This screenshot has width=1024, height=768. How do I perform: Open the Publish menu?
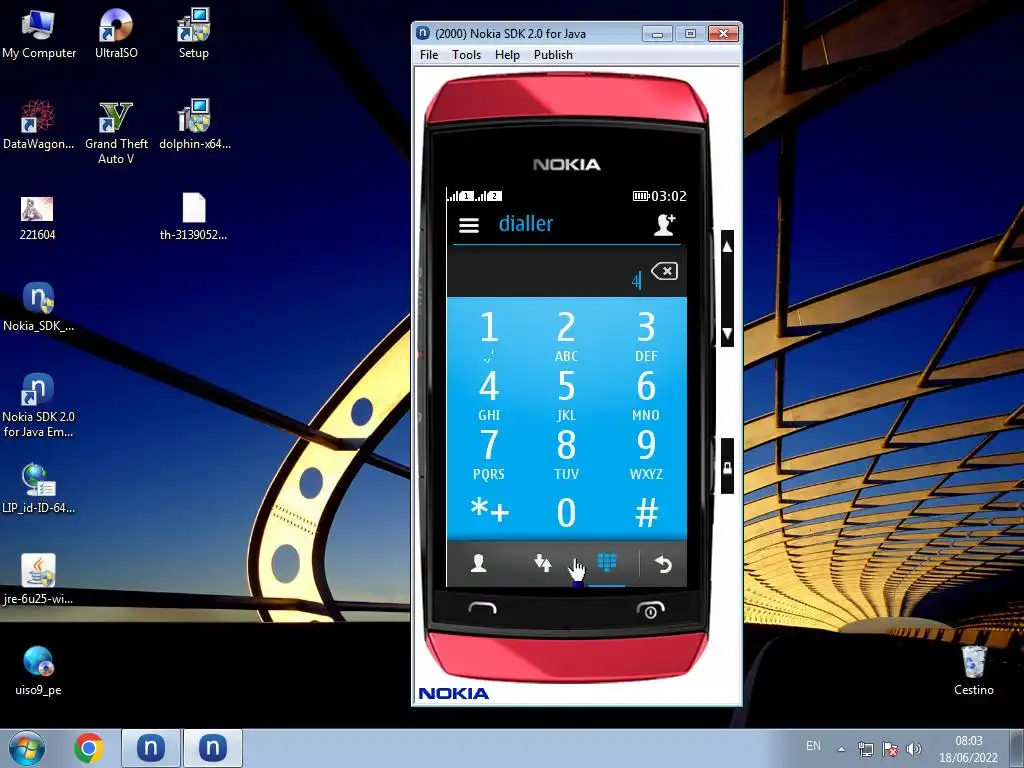pos(553,55)
